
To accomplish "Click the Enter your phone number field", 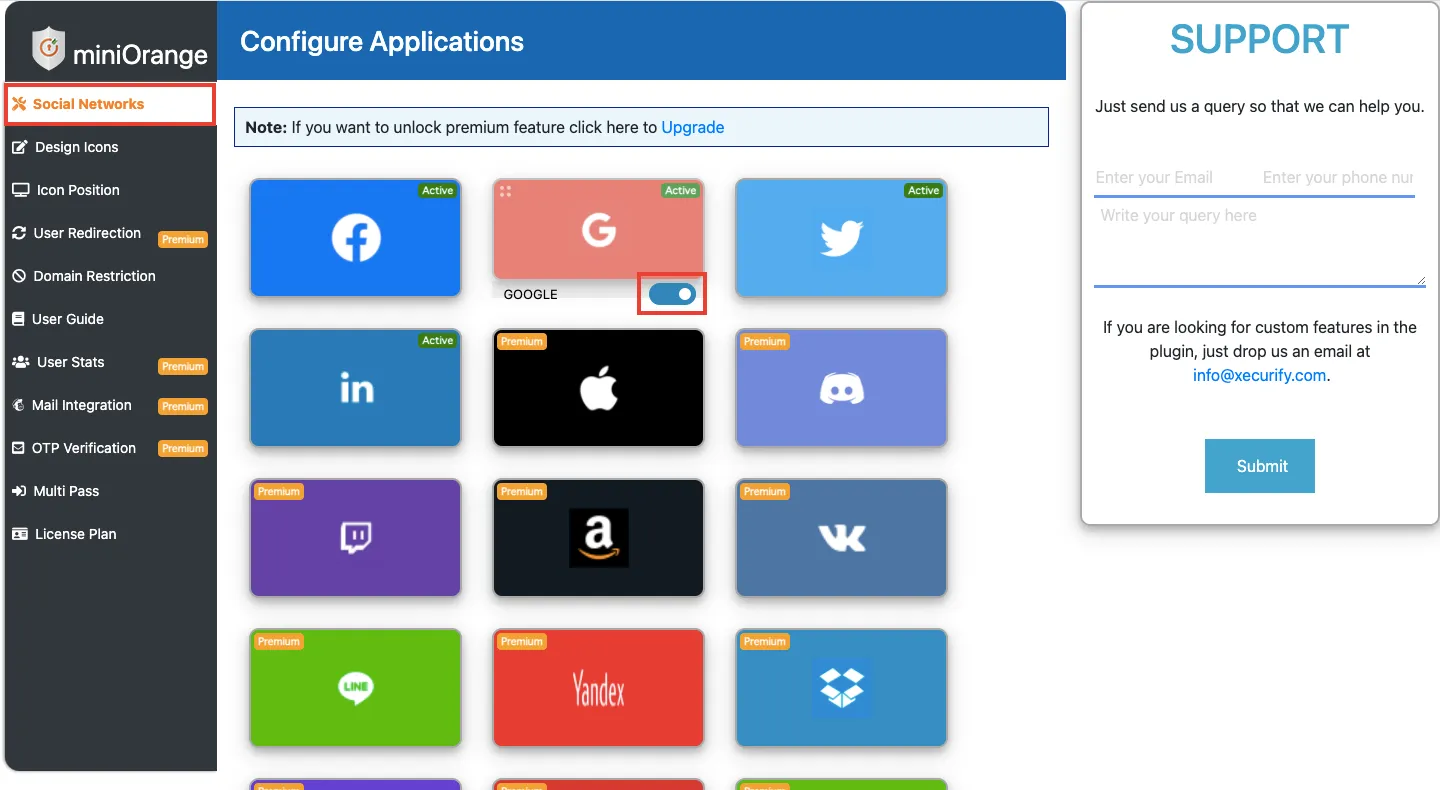I will [1337, 178].
